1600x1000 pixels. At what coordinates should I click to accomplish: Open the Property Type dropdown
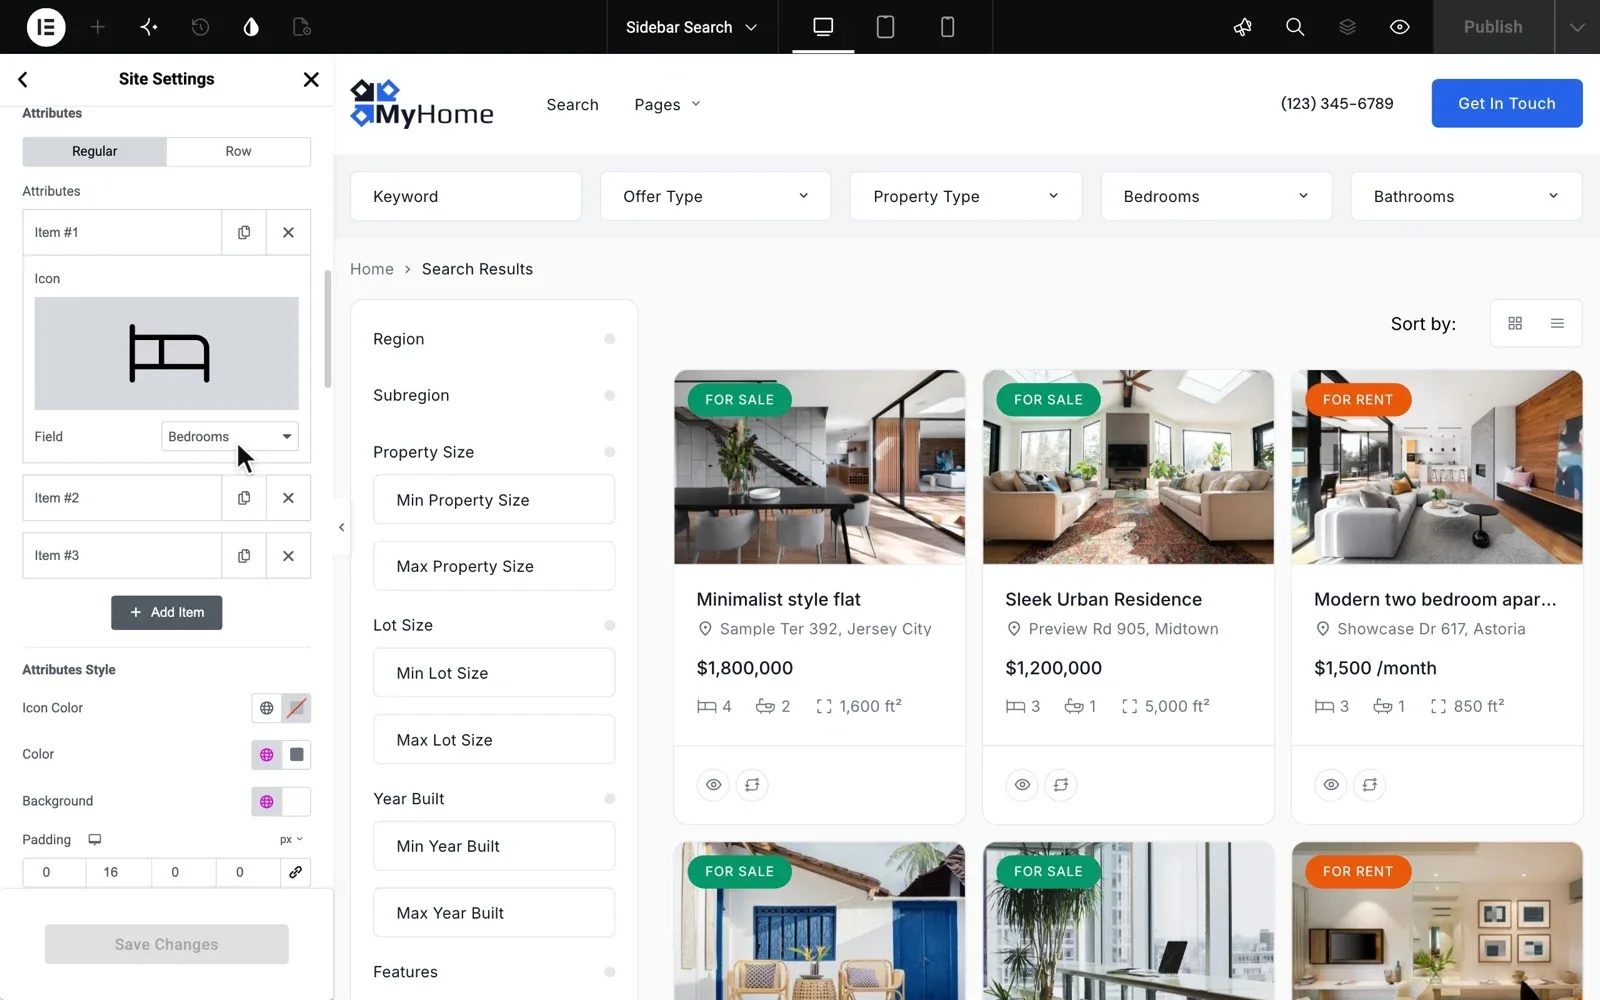point(966,196)
